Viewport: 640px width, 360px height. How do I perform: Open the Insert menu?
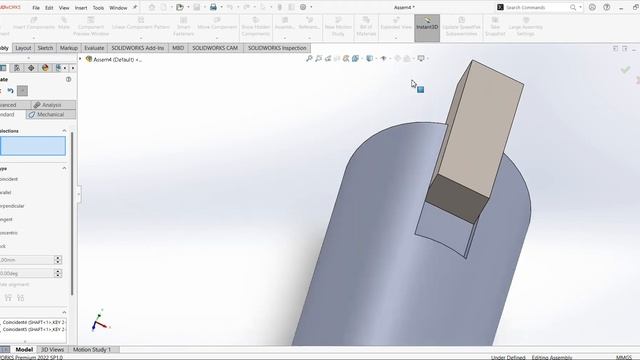coord(81,8)
